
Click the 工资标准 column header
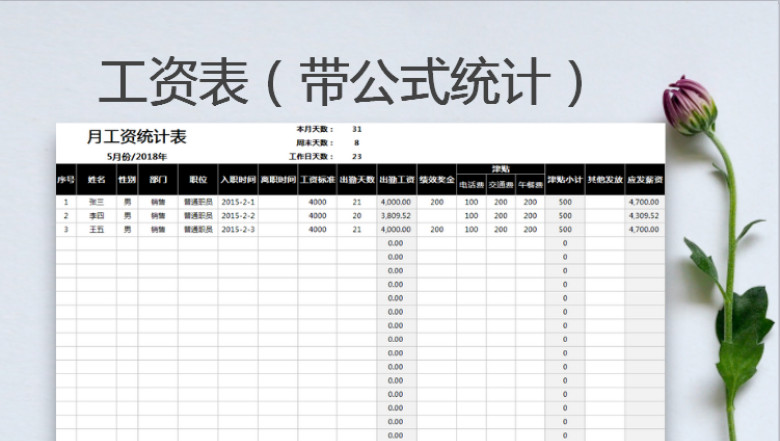(x=317, y=179)
